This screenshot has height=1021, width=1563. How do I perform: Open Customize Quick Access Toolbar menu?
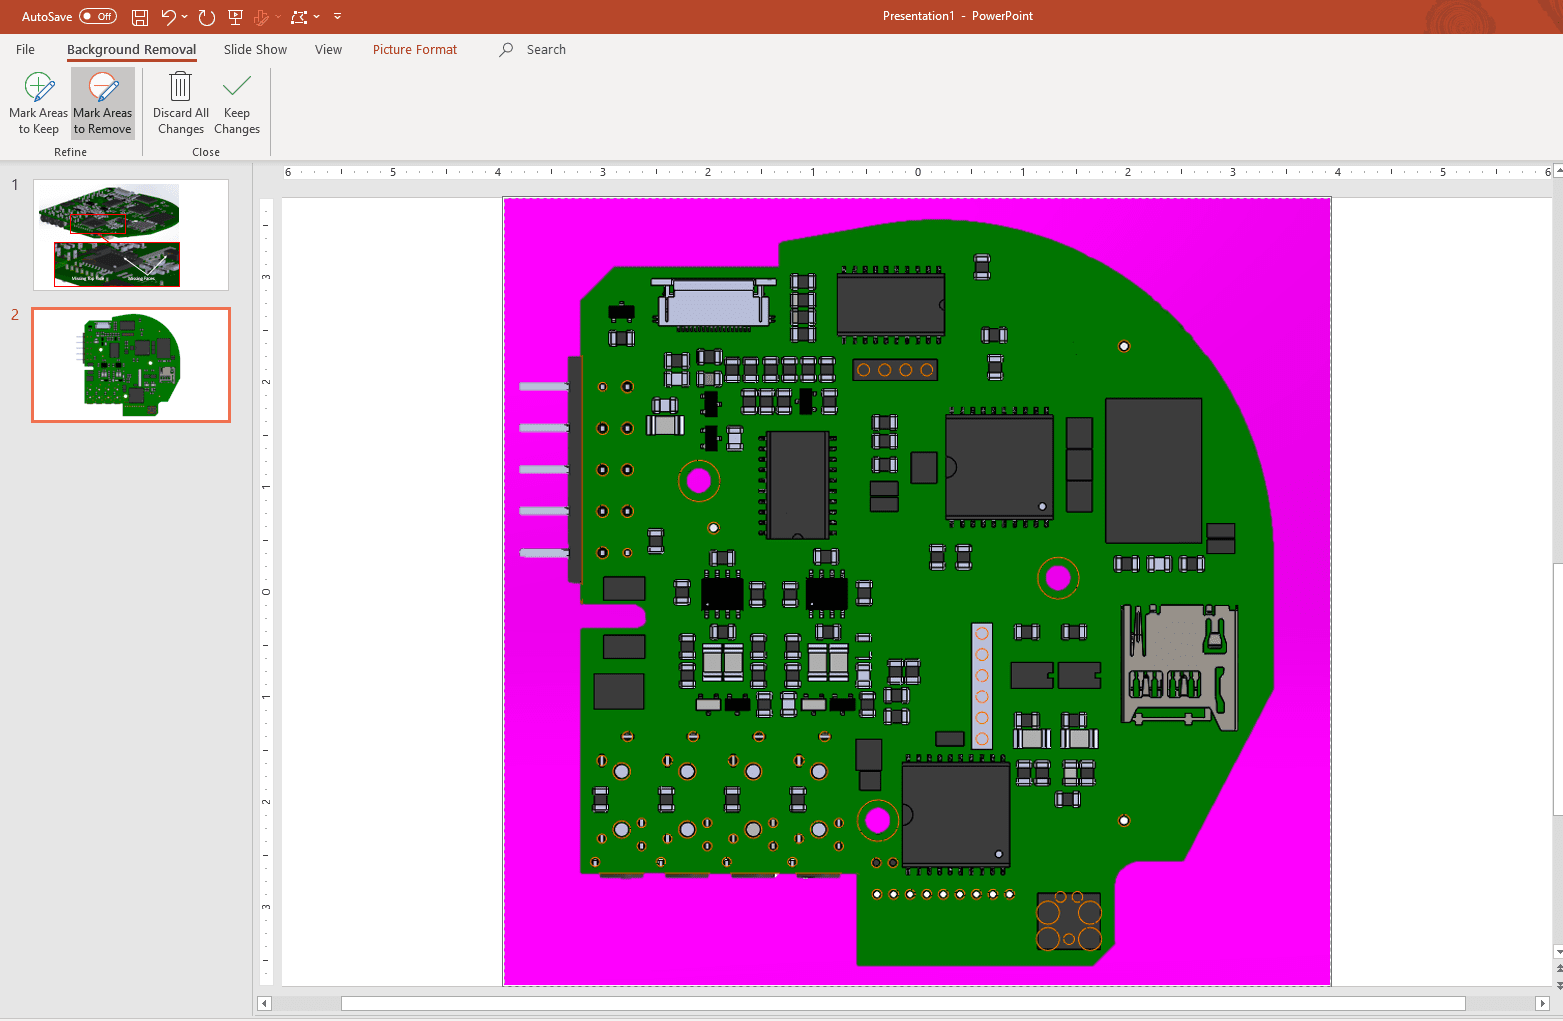[x=337, y=17]
